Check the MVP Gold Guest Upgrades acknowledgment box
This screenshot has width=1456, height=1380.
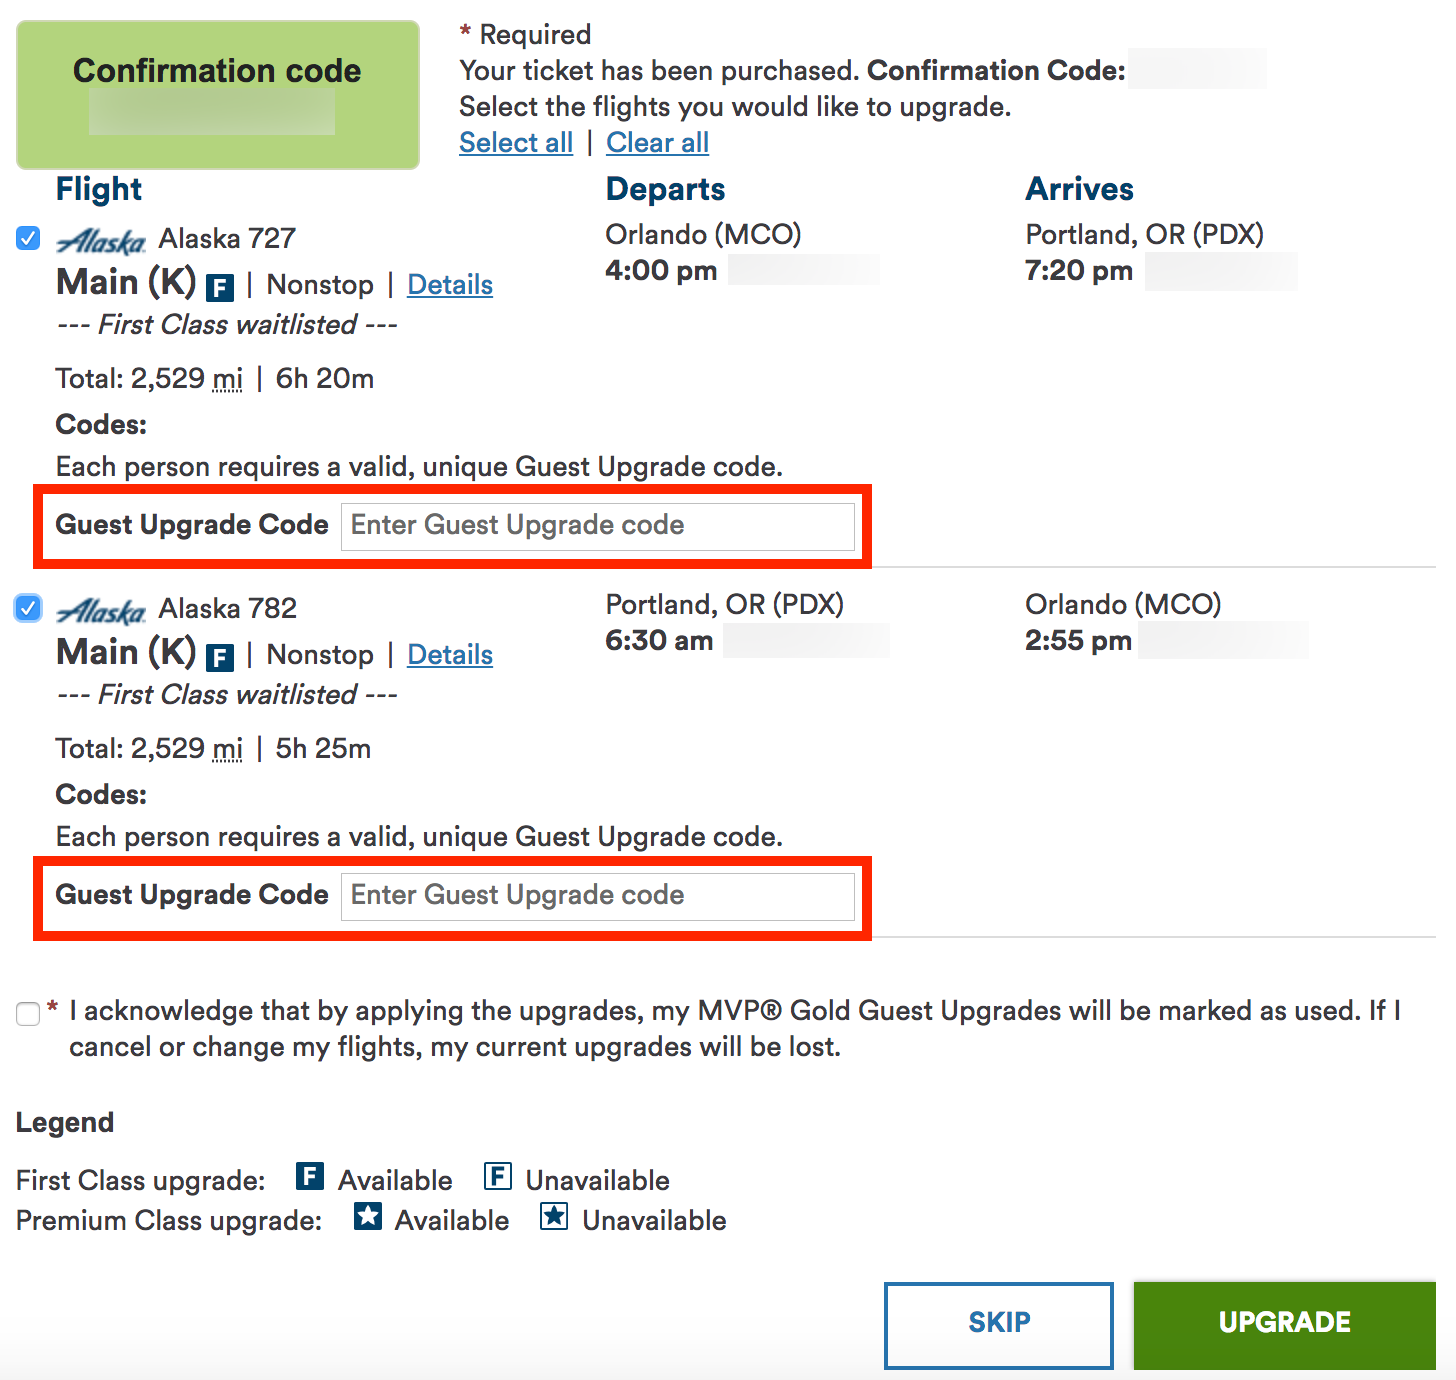pos(27,1014)
